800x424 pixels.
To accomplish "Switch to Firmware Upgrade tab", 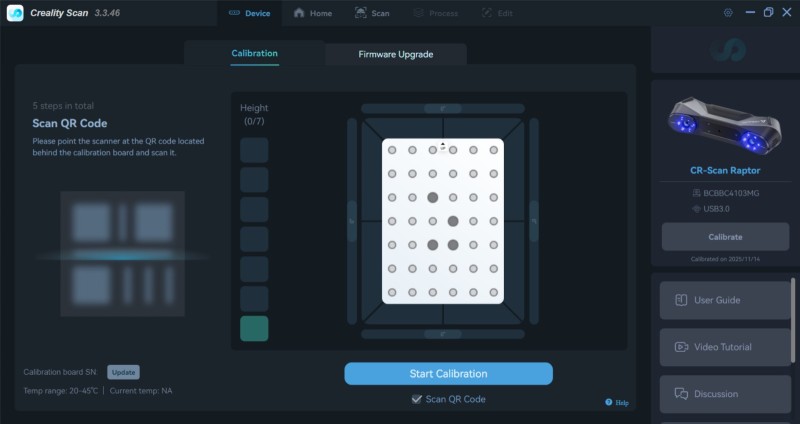I will coord(395,55).
